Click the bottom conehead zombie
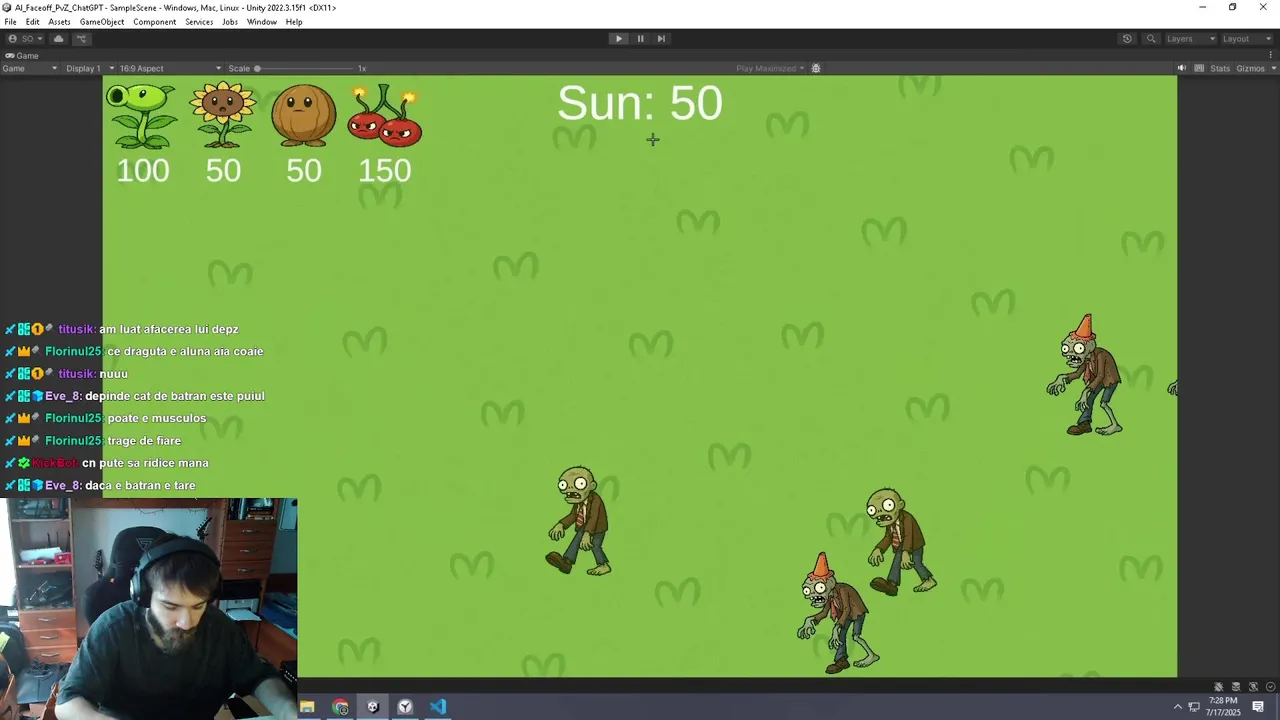Viewport: 1280px width, 720px height. tap(838, 612)
